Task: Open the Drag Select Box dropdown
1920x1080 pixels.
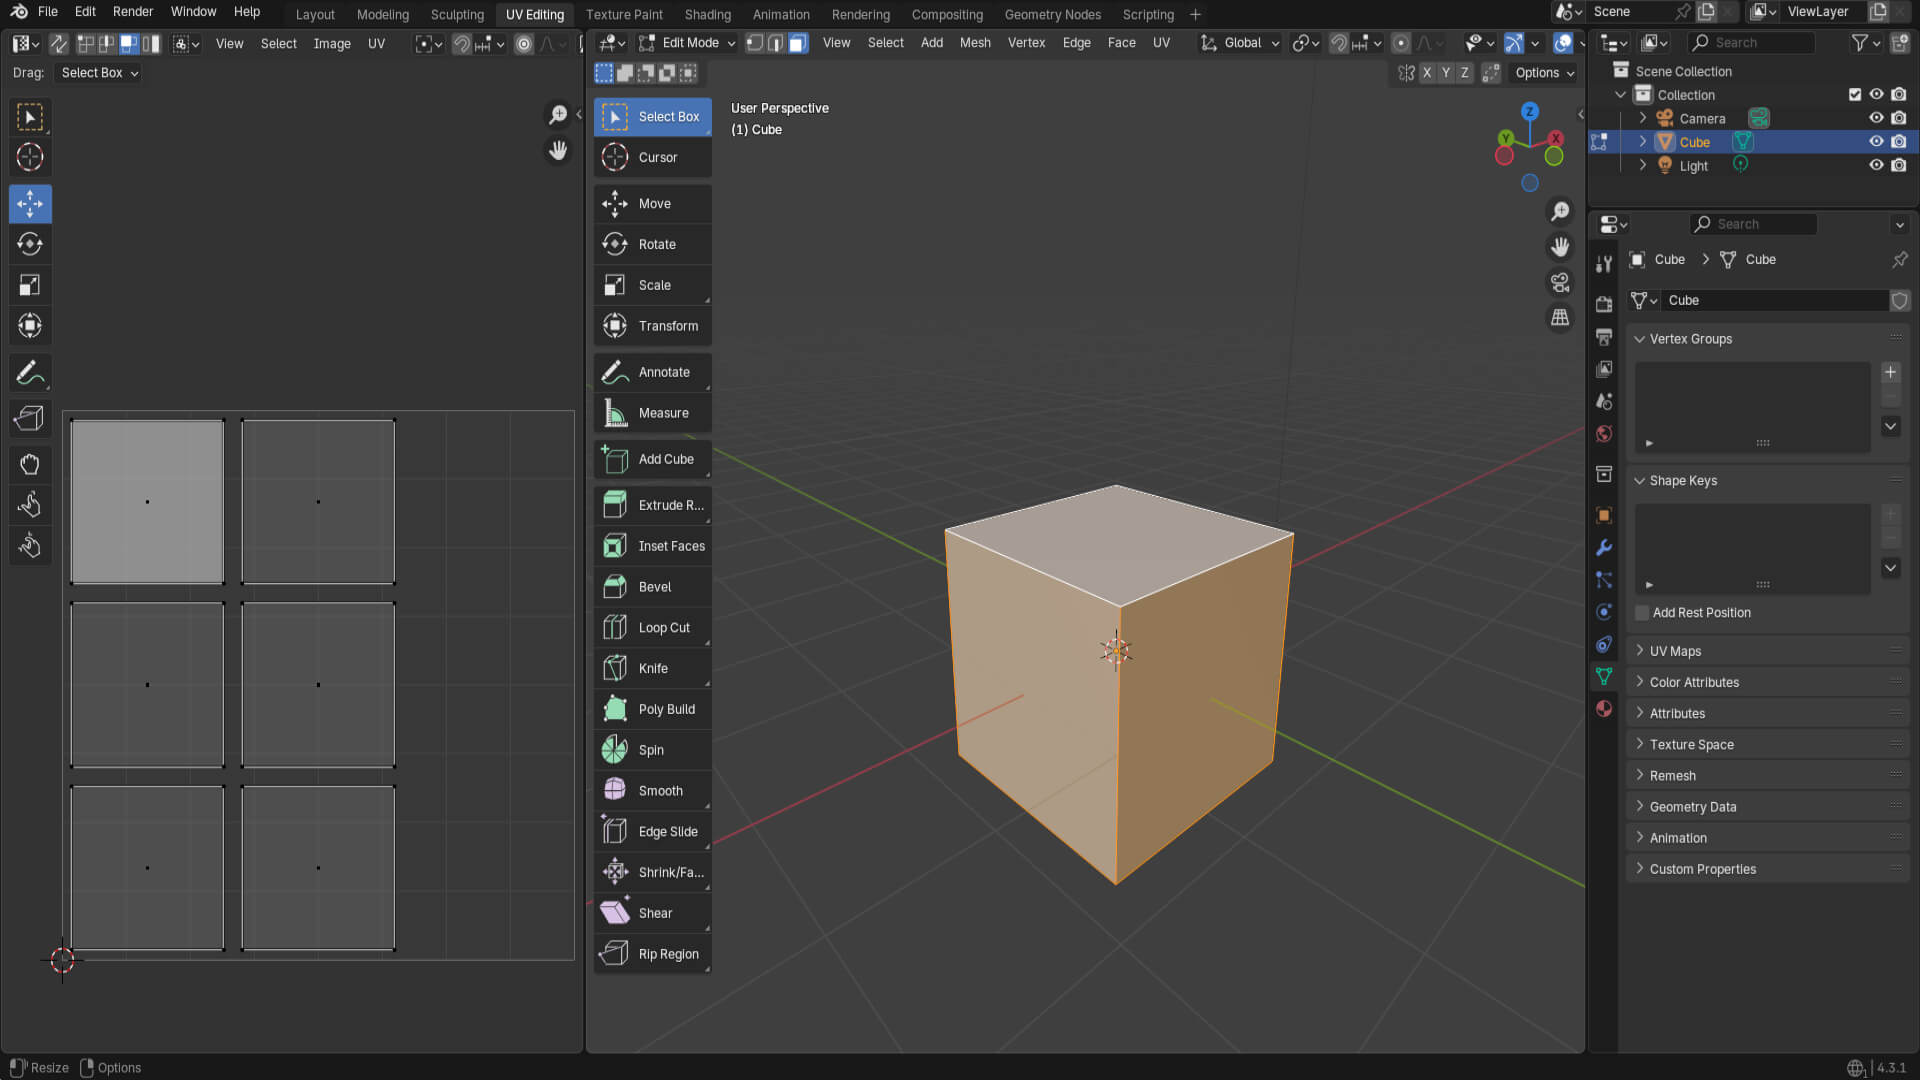Action: click(x=99, y=73)
